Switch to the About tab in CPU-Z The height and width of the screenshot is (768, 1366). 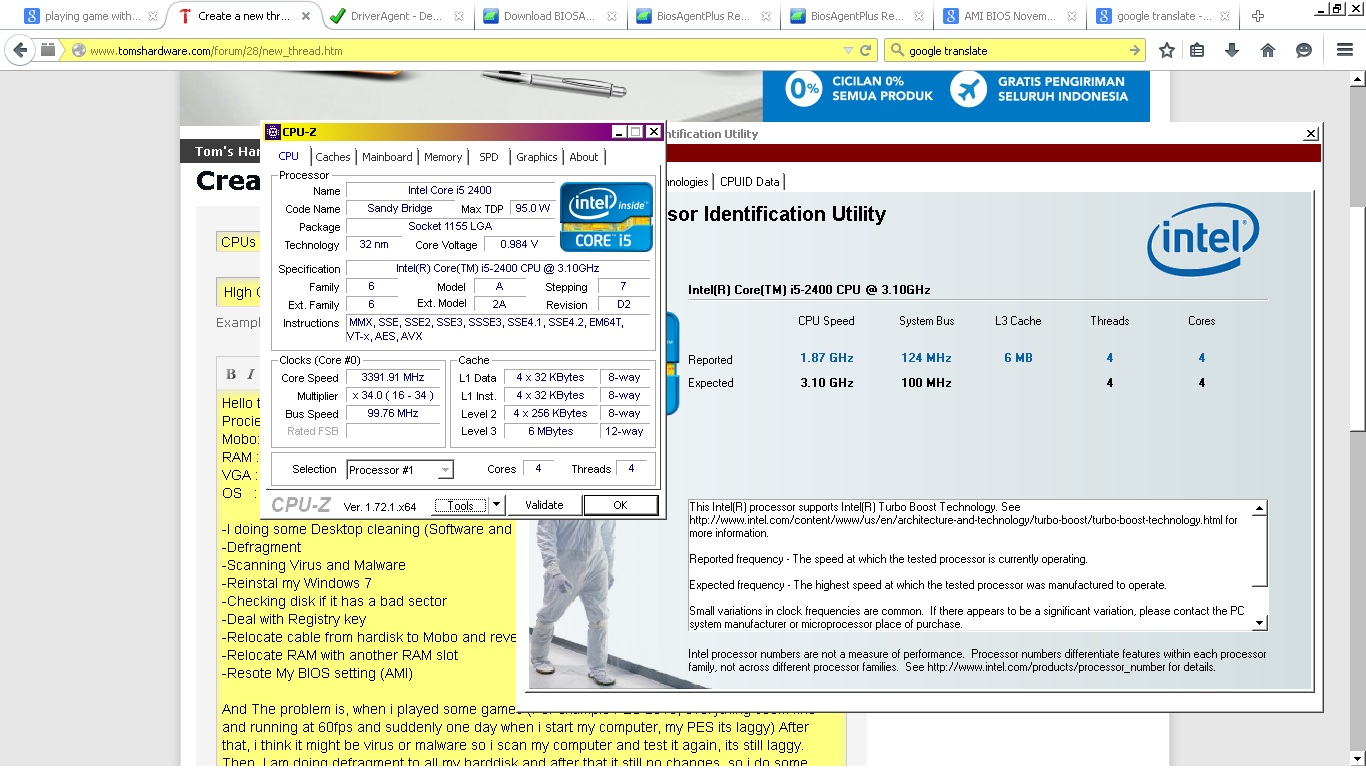pos(584,157)
